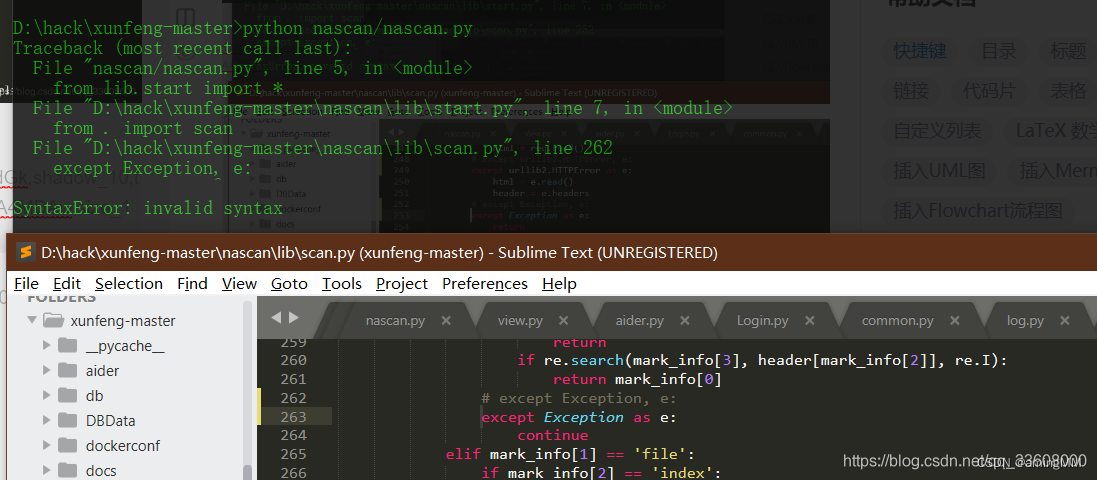Open the View menu

click(x=239, y=283)
